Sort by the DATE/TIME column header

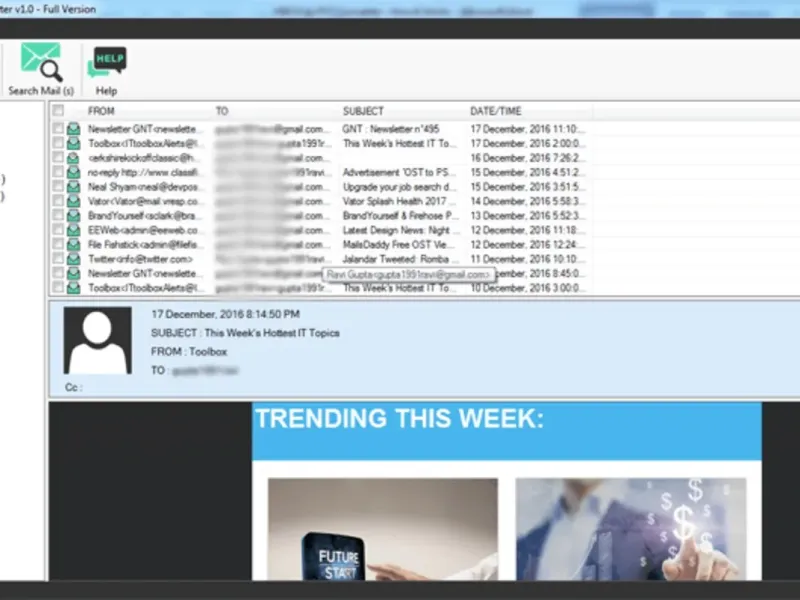495,111
